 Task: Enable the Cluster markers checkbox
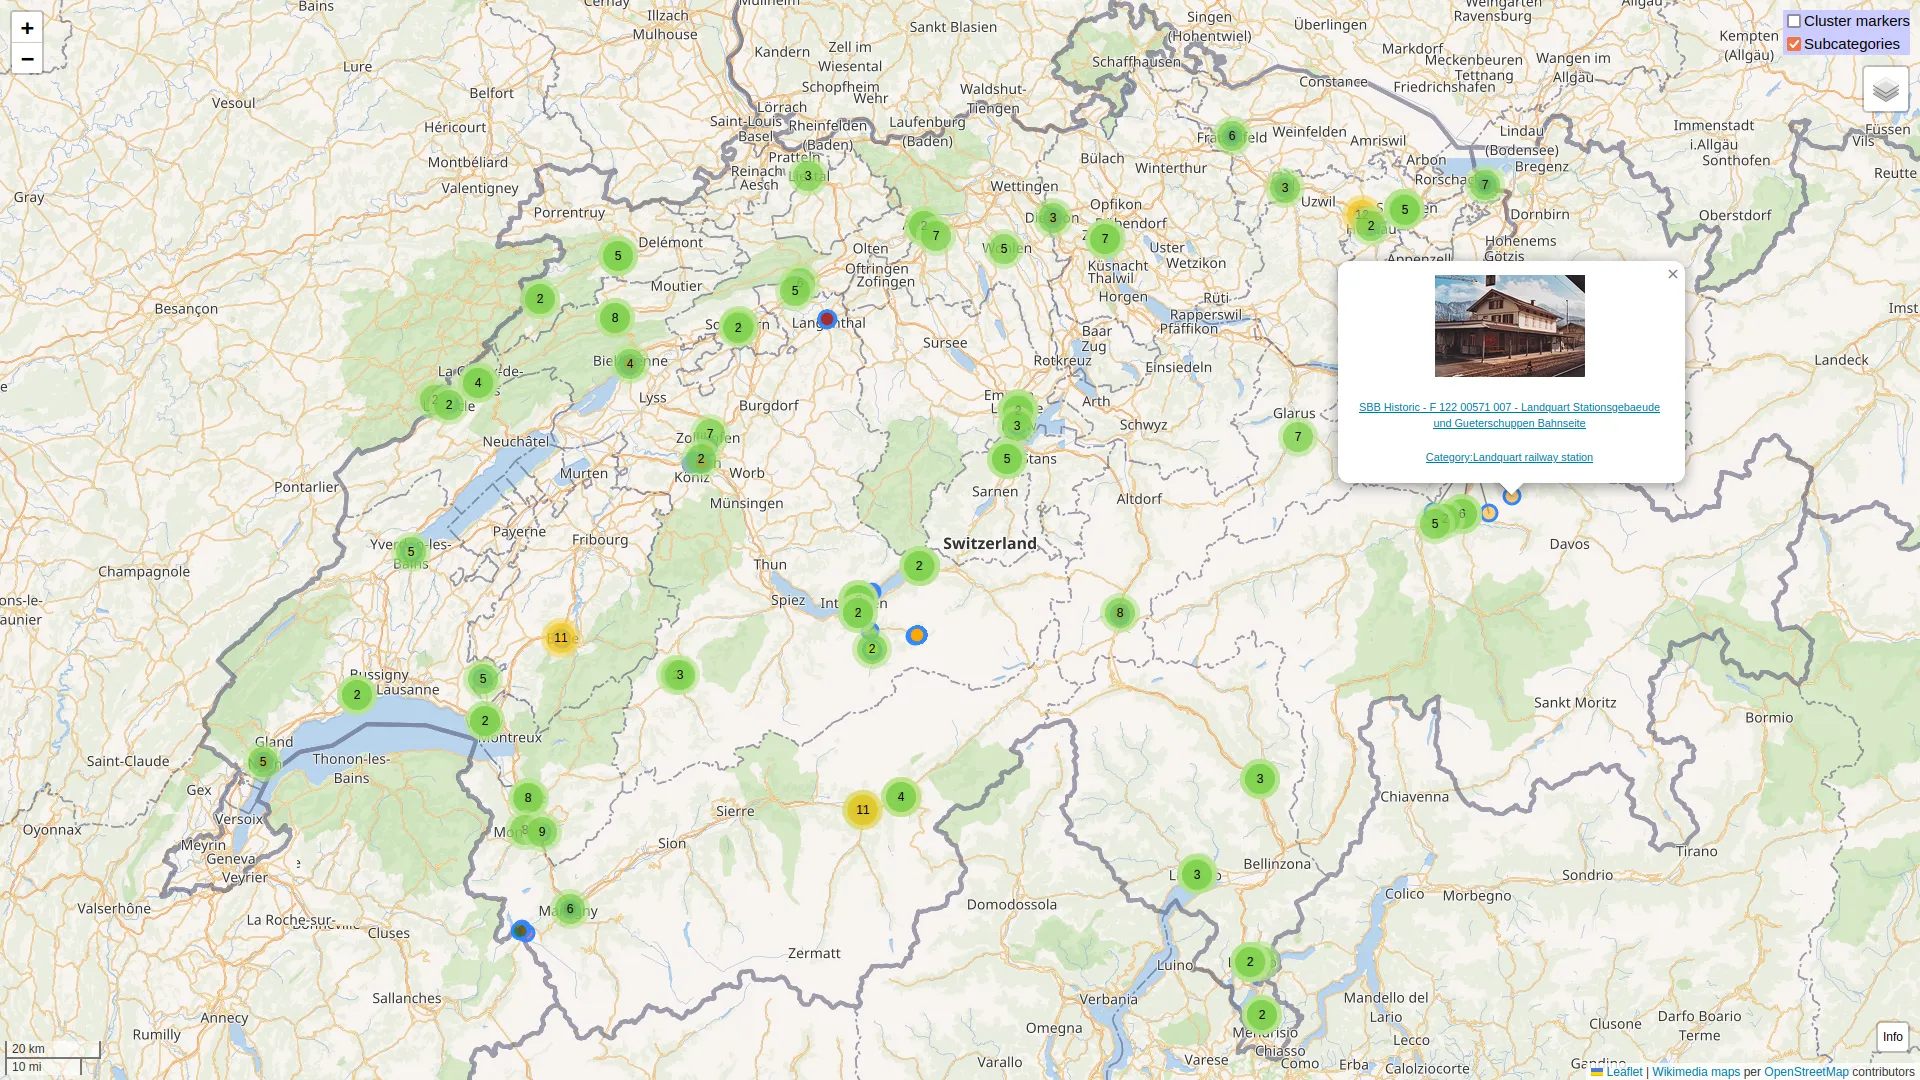1794,21
